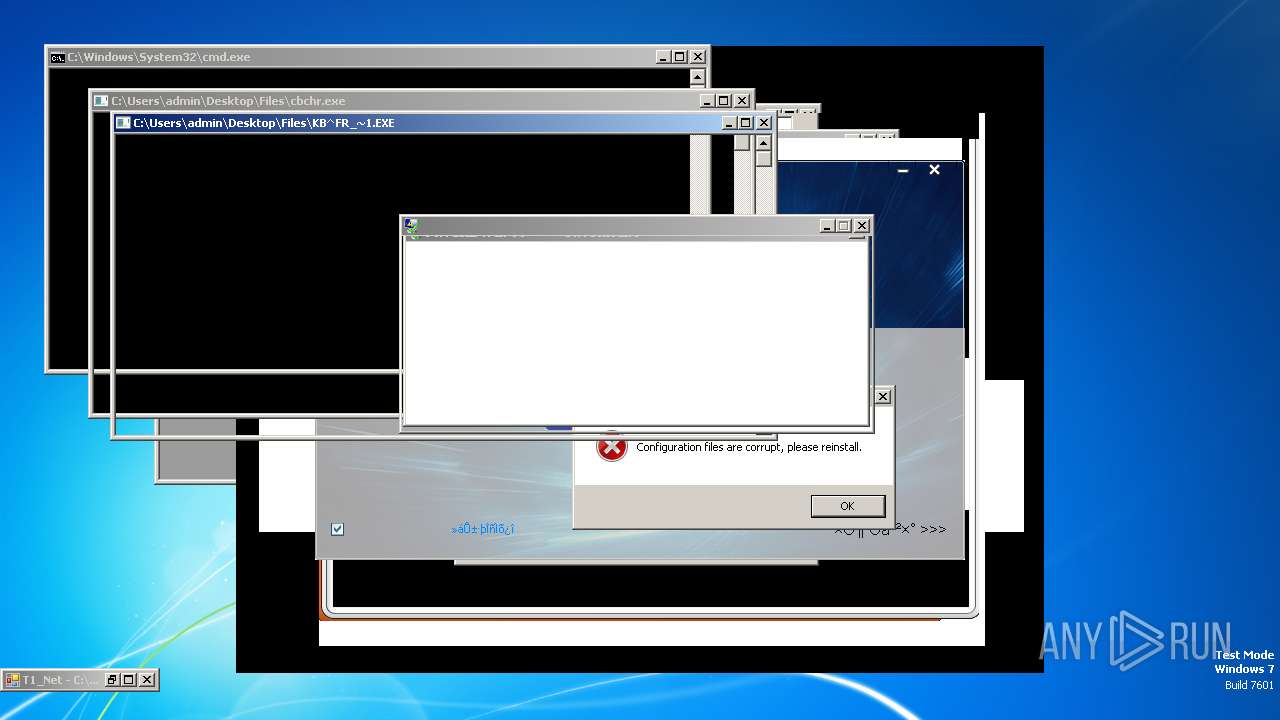The height and width of the screenshot is (720, 1280).
Task: Minimize the cmd.exe console window
Action: [664, 57]
